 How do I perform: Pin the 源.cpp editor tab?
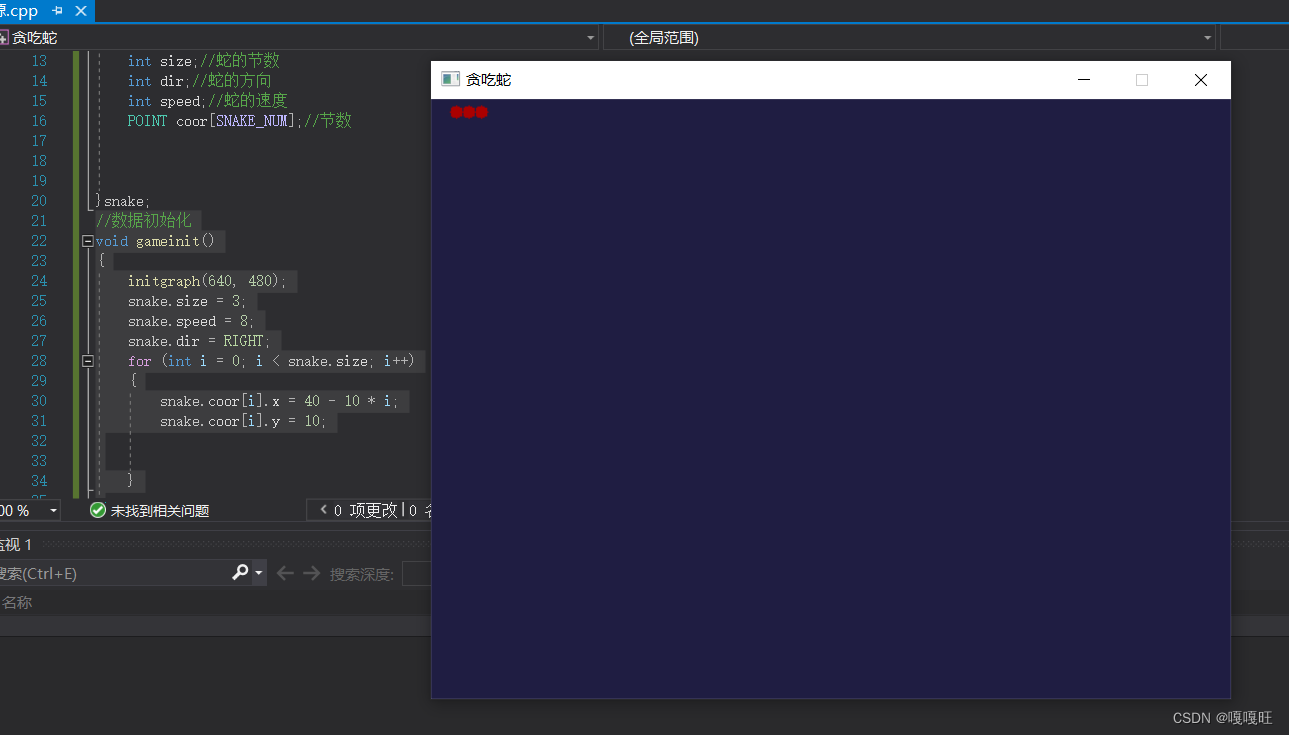point(58,11)
